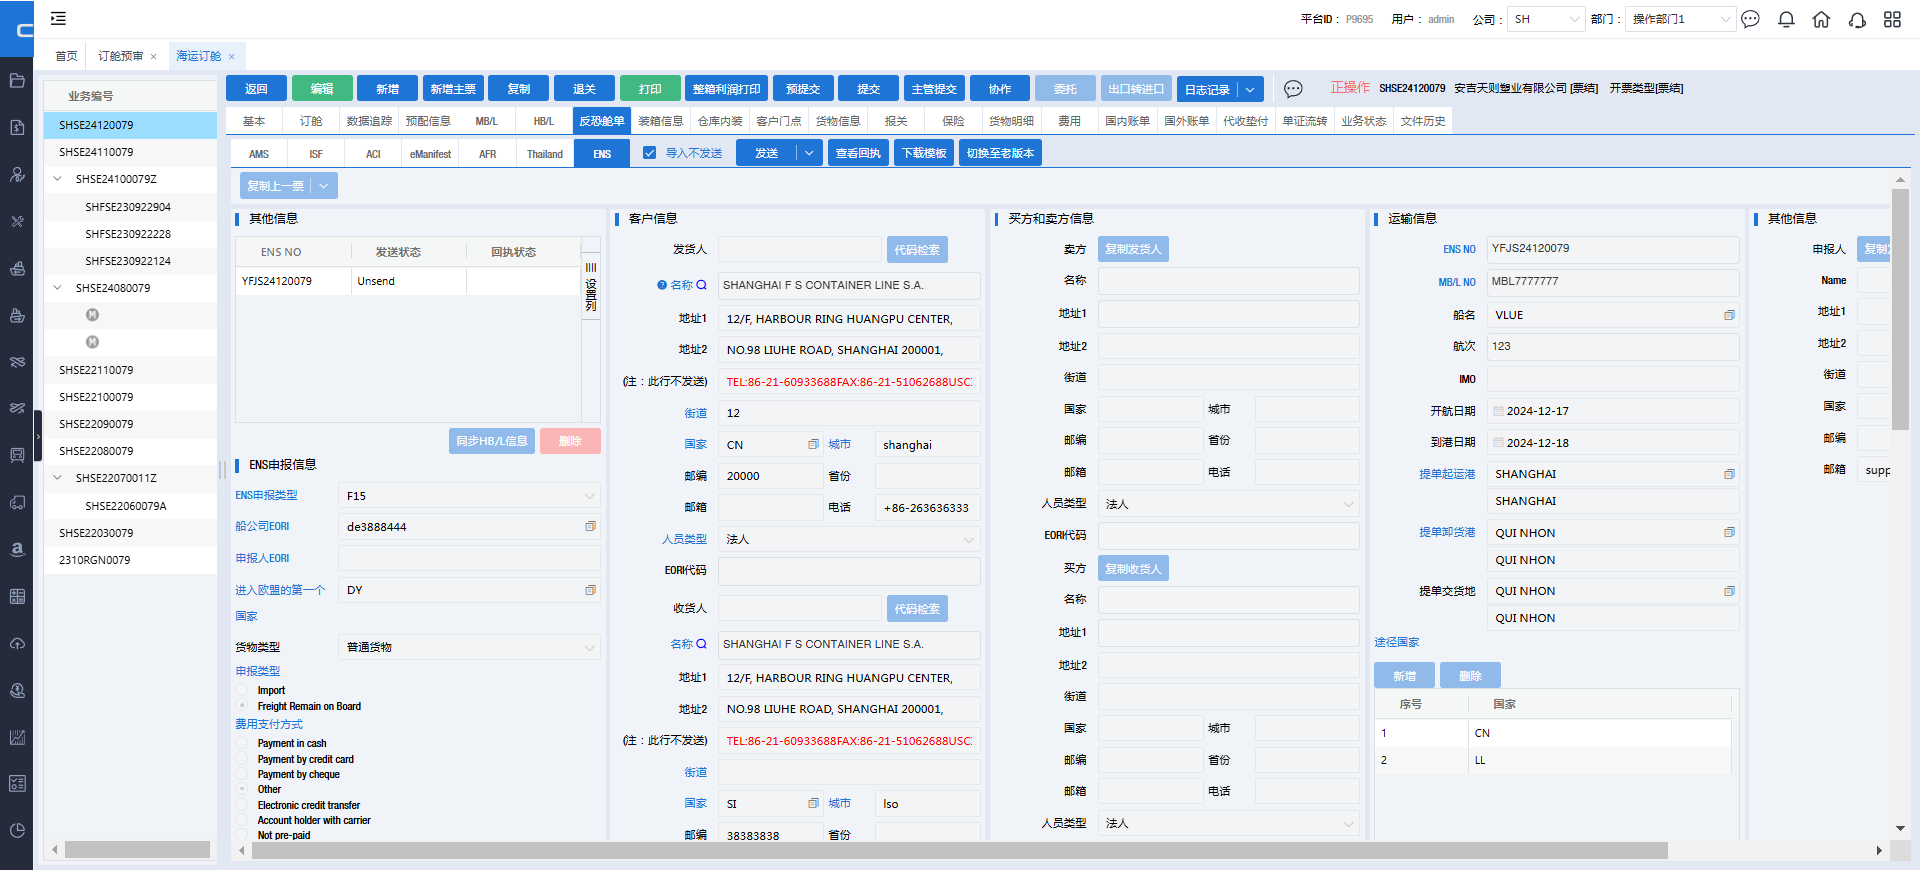Viewport: 1920px width, 870px height.
Task: Open the eManifest sub-tab
Action: [430, 154]
